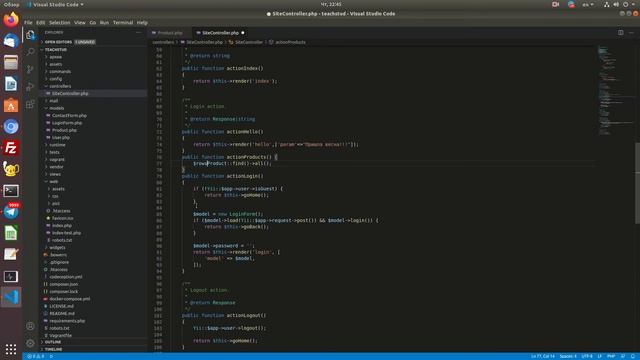Open the View menu

[x=80, y=23]
